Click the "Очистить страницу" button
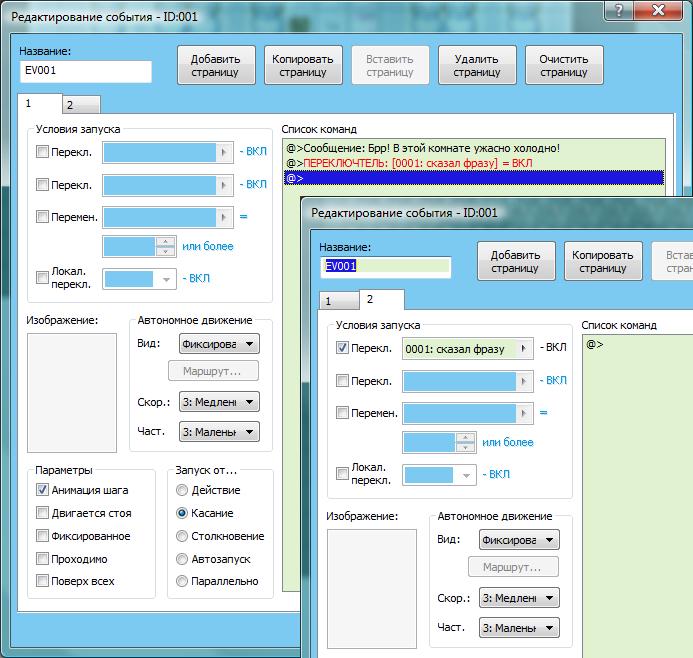 point(564,65)
